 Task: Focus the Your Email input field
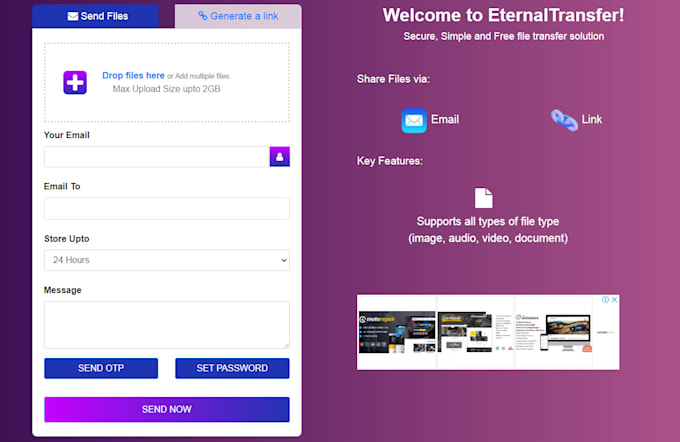click(157, 157)
